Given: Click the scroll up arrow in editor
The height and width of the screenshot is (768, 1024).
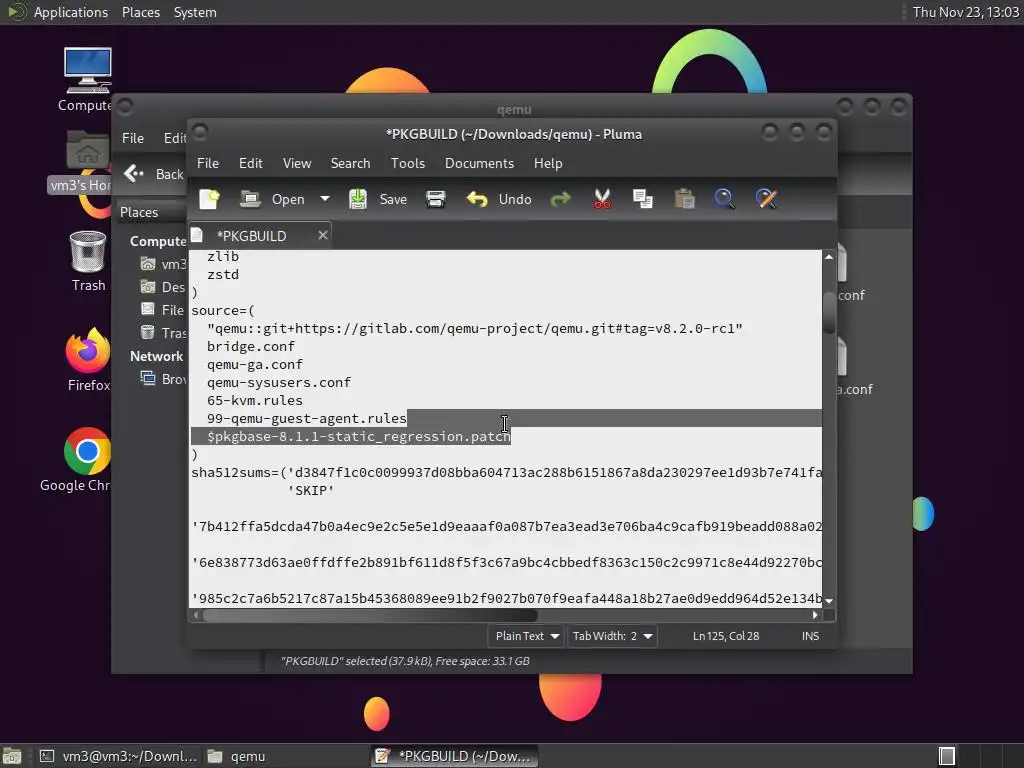Looking at the screenshot, I should click(829, 257).
